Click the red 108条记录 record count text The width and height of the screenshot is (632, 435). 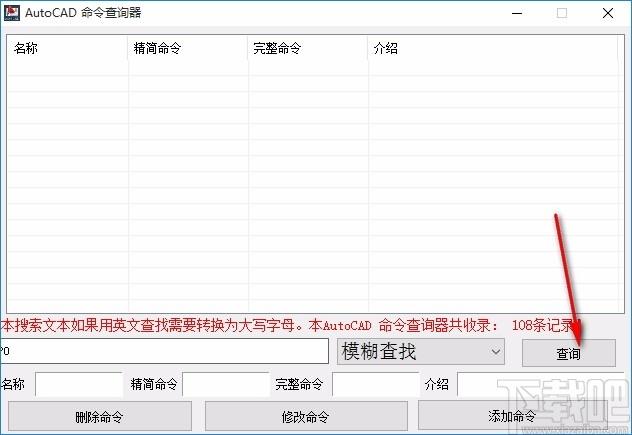[x=543, y=325]
